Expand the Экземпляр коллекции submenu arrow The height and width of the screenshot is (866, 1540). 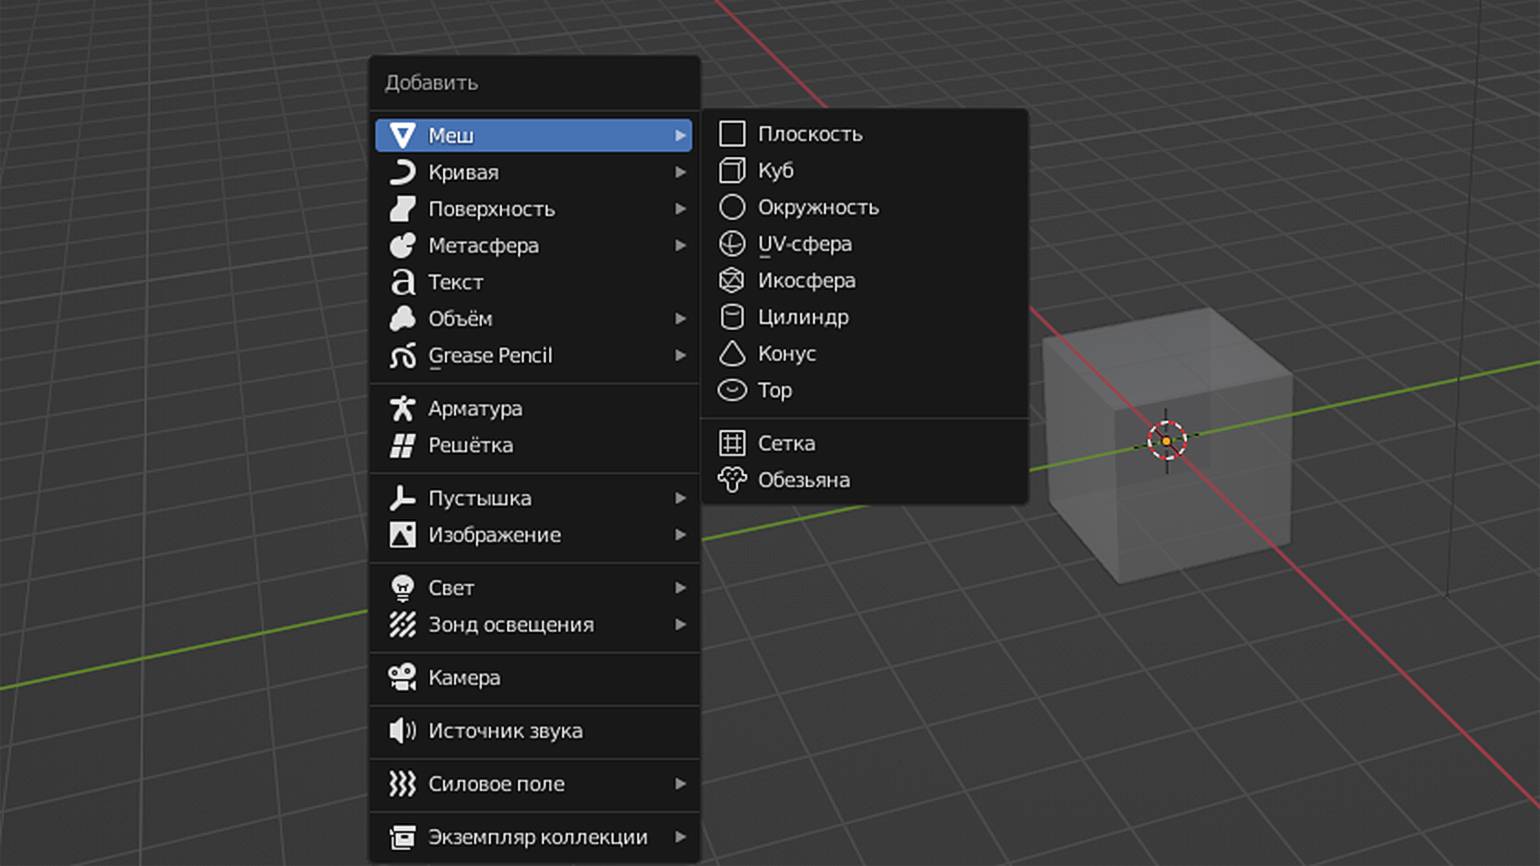pos(680,837)
